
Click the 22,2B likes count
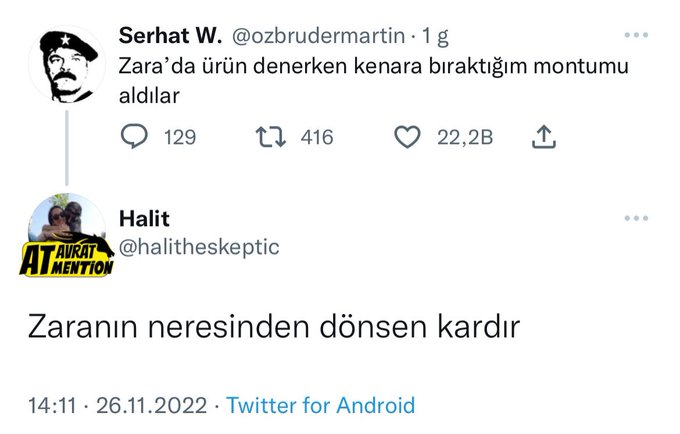(x=465, y=137)
